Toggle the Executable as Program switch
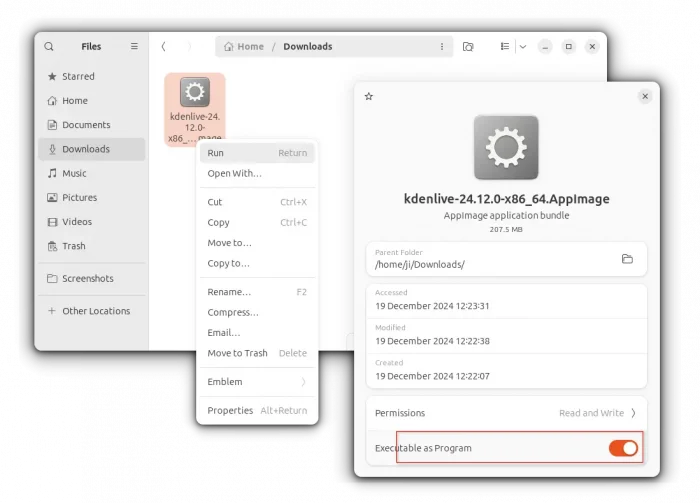Image resolution: width=700 pixels, height=503 pixels. click(x=623, y=448)
